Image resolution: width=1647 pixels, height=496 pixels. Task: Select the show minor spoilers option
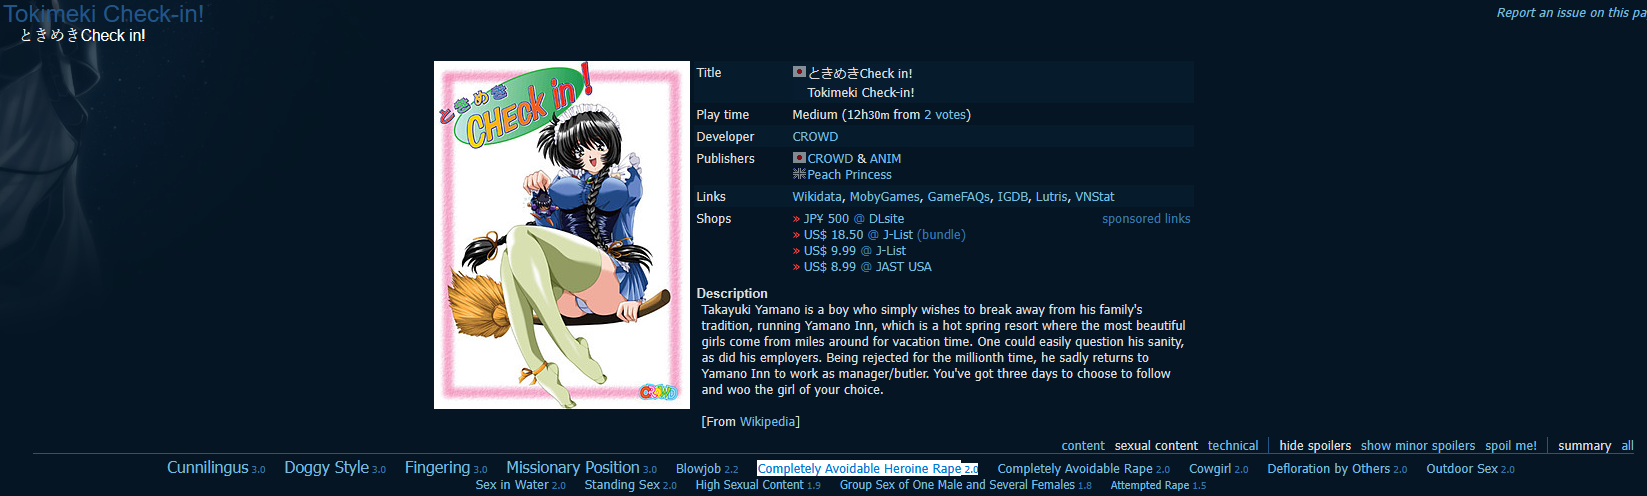[x=1418, y=446]
